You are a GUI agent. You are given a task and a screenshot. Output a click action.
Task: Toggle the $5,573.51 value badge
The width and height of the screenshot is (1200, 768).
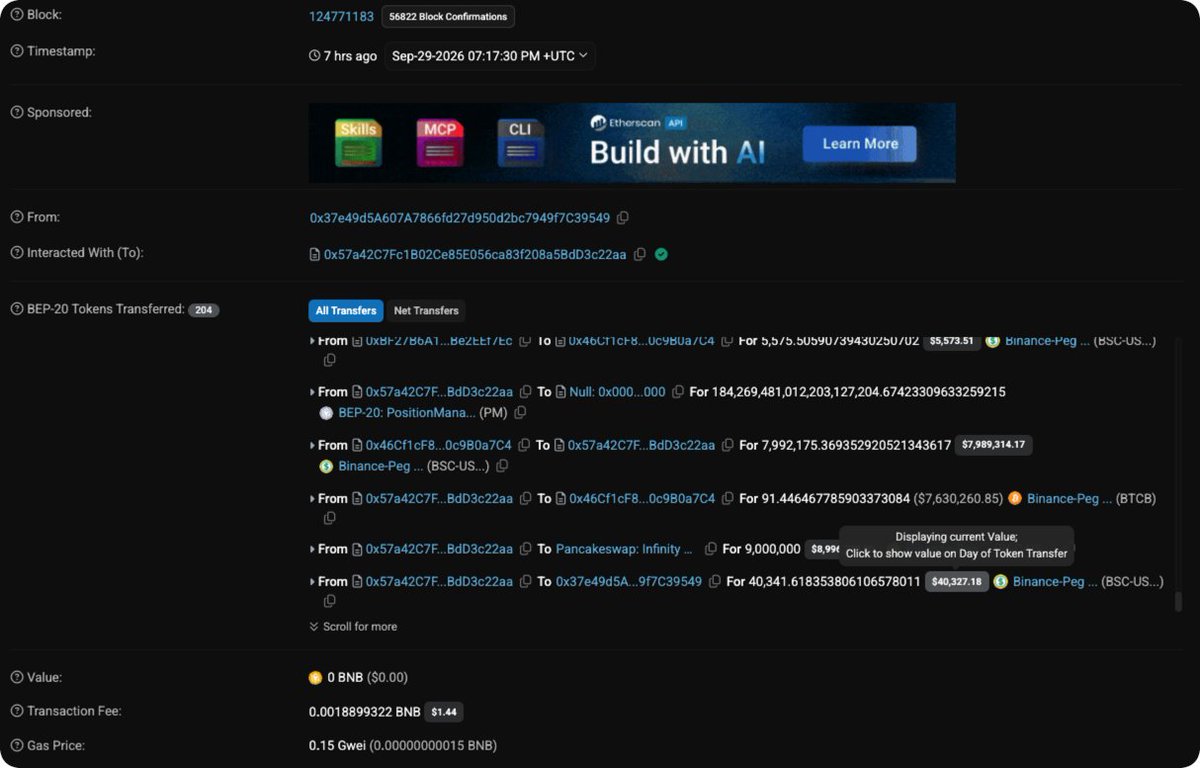951,341
